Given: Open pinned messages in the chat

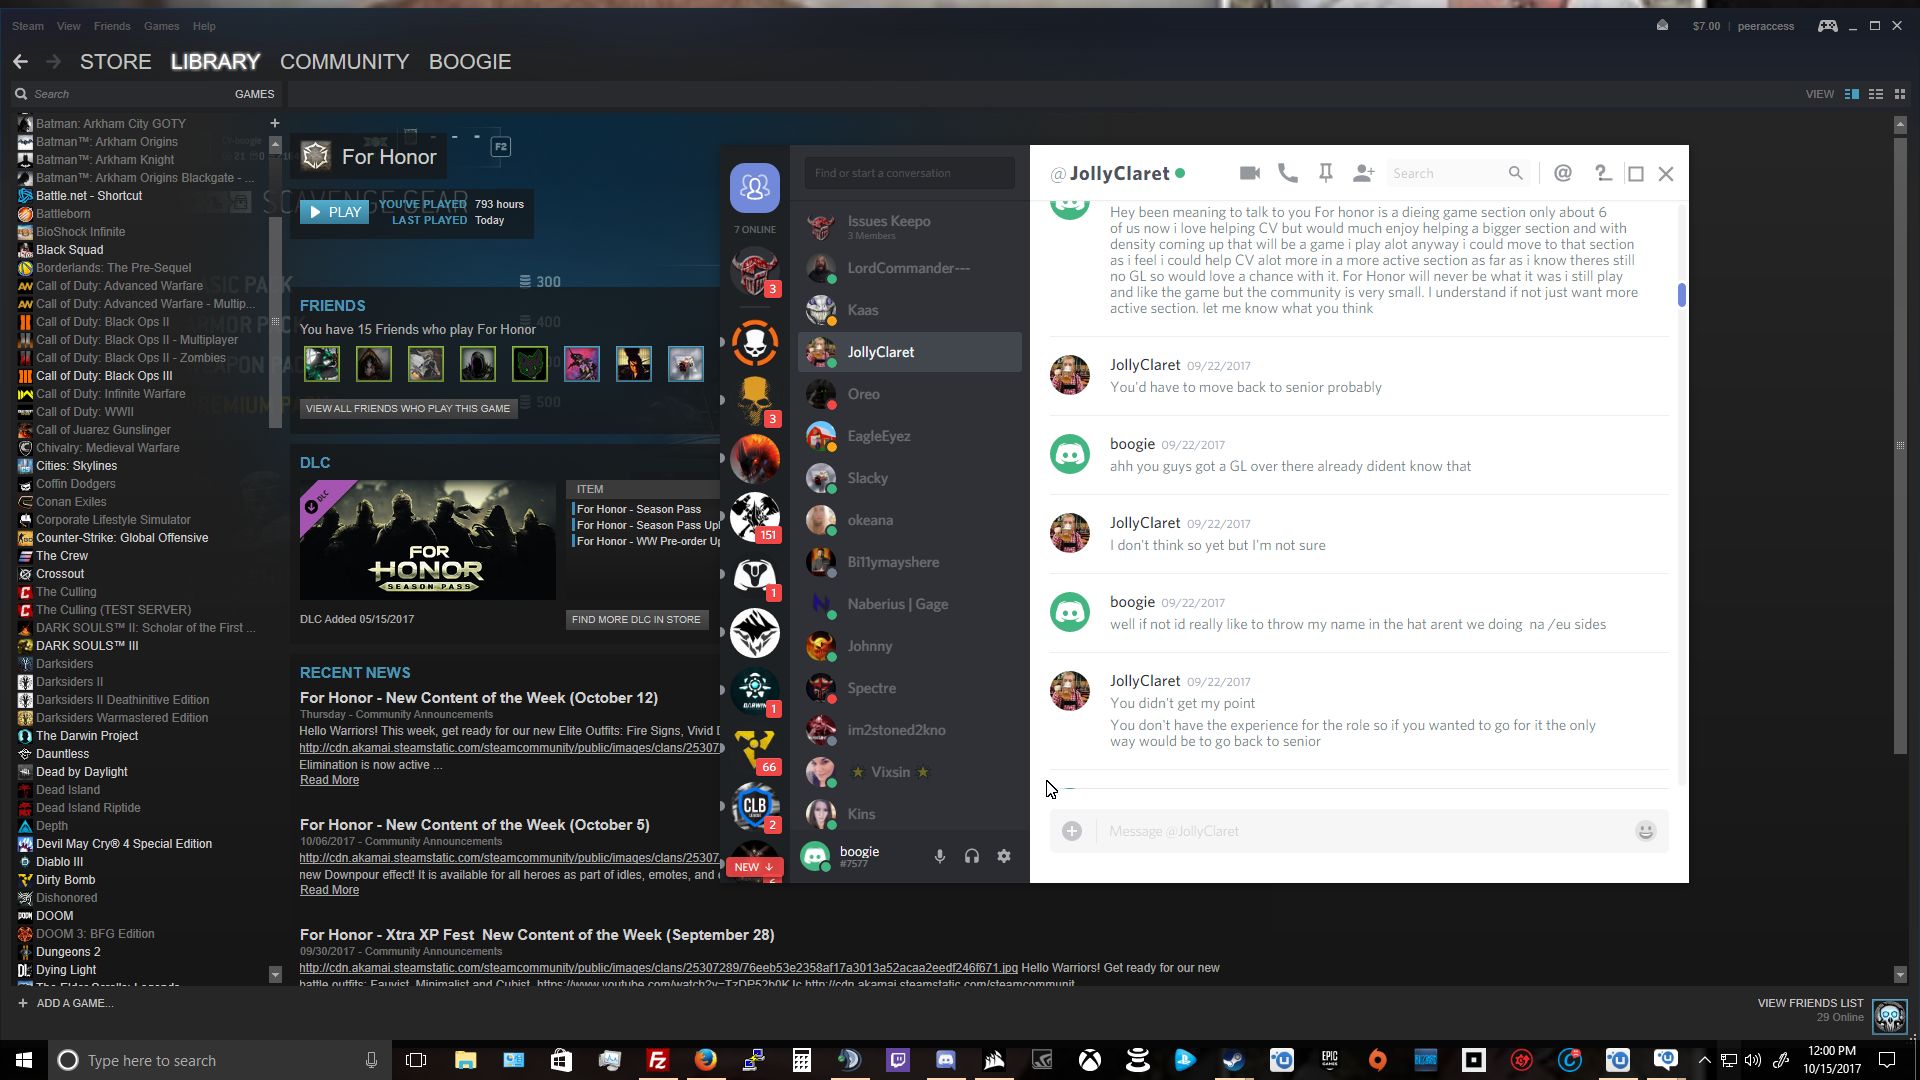Looking at the screenshot, I should [x=1325, y=173].
